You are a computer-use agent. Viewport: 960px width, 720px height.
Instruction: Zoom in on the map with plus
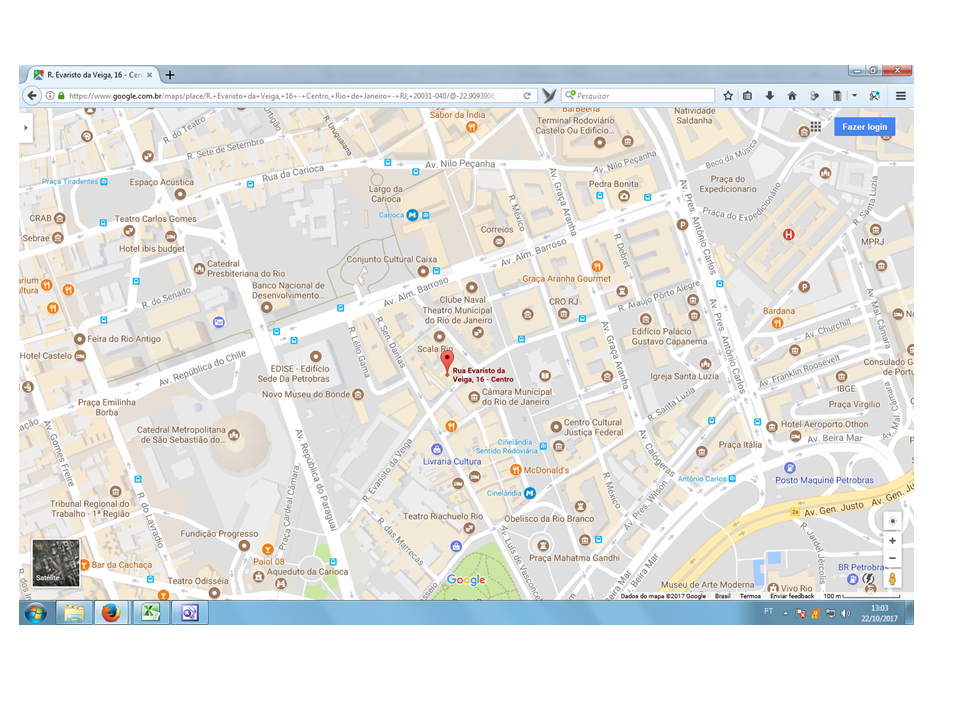click(892, 541)
